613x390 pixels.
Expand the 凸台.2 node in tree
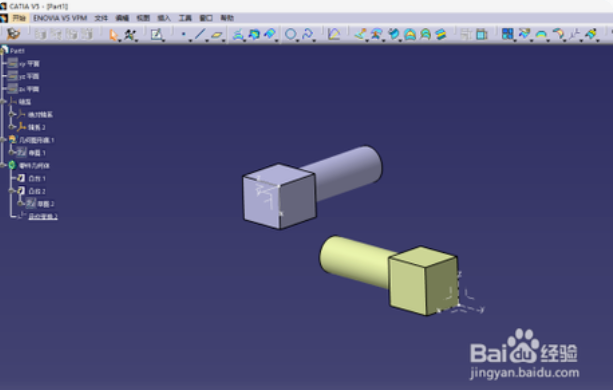coord(12,191)
